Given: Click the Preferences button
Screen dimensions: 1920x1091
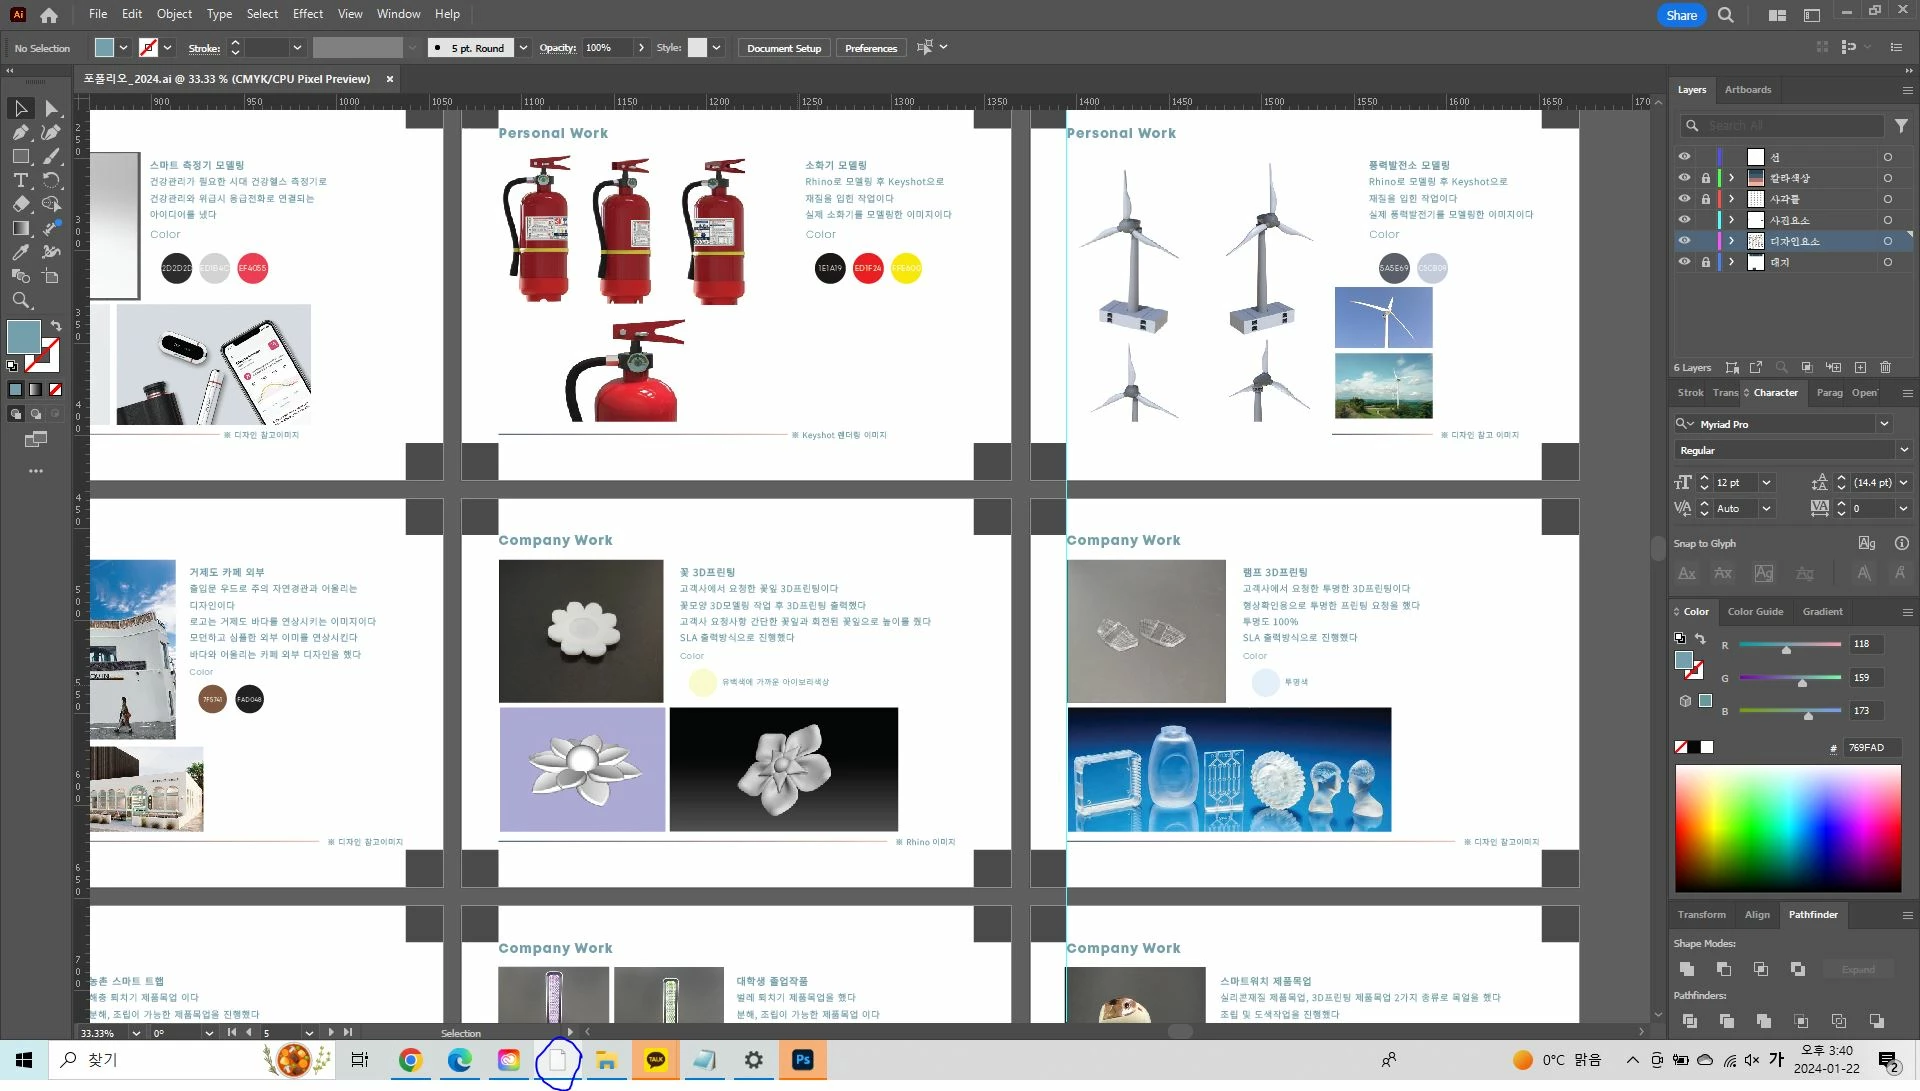Looking at the screenshot, I should 870,48.
